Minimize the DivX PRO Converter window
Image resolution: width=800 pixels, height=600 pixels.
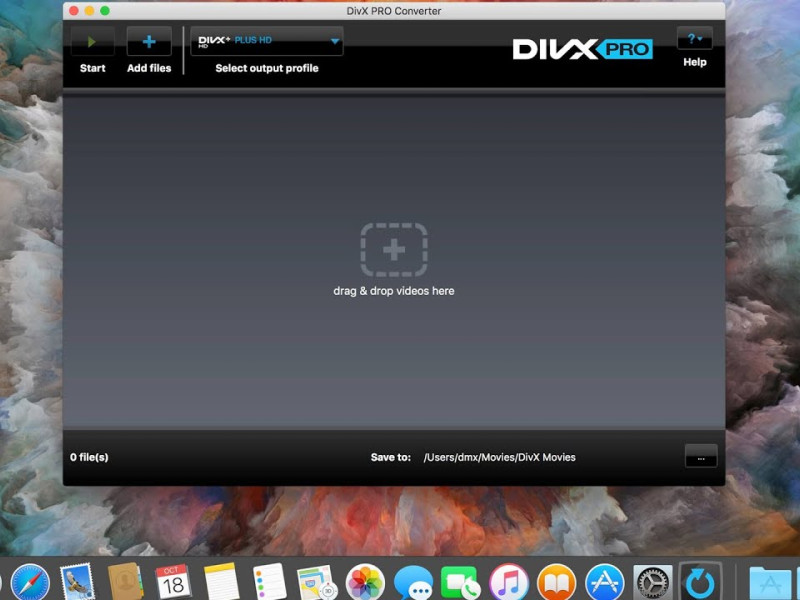click(89, 11)
